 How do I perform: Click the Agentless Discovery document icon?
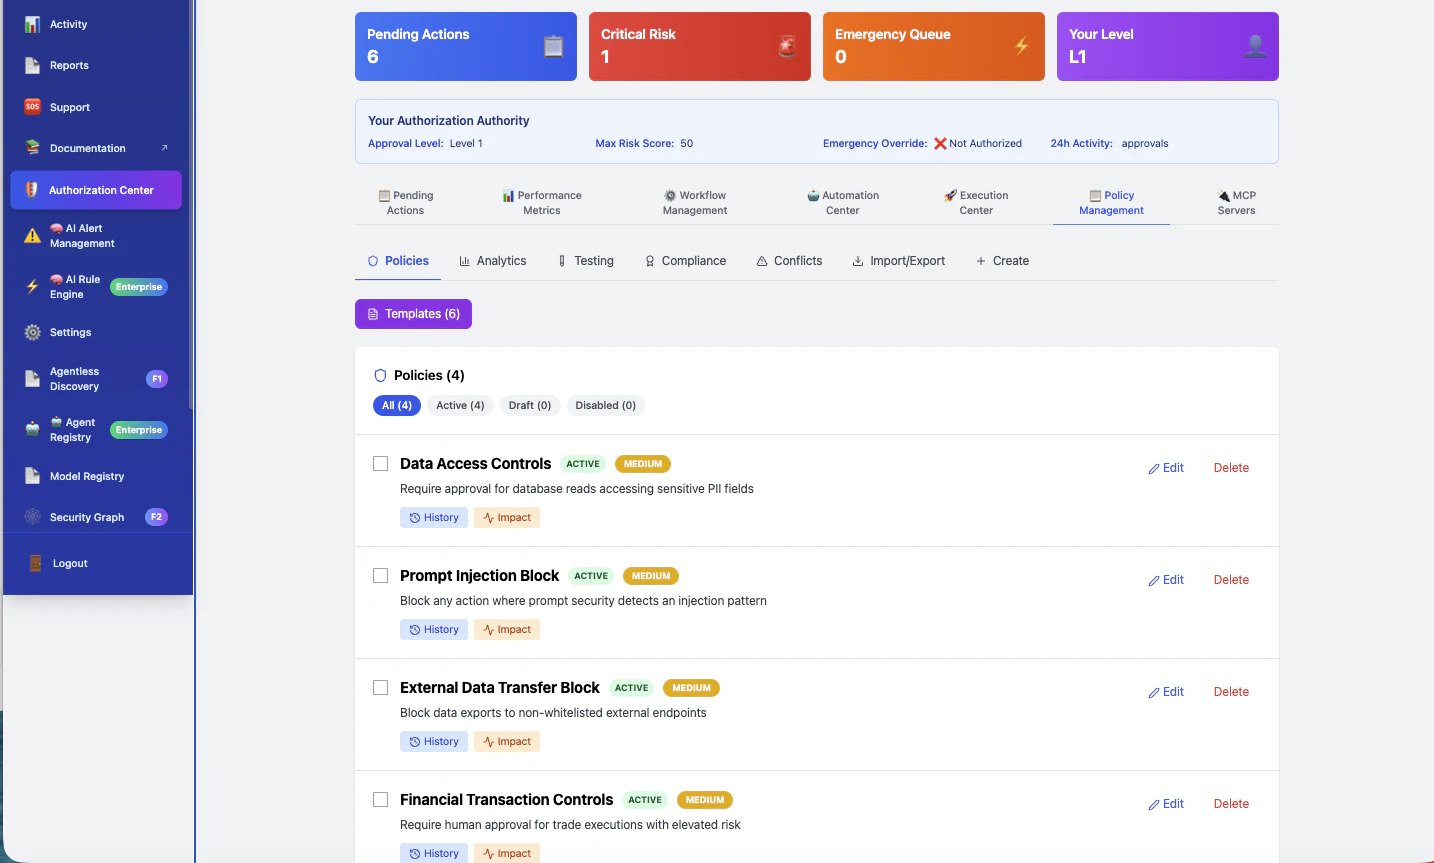pyautogui.click(x=32, y=379)
